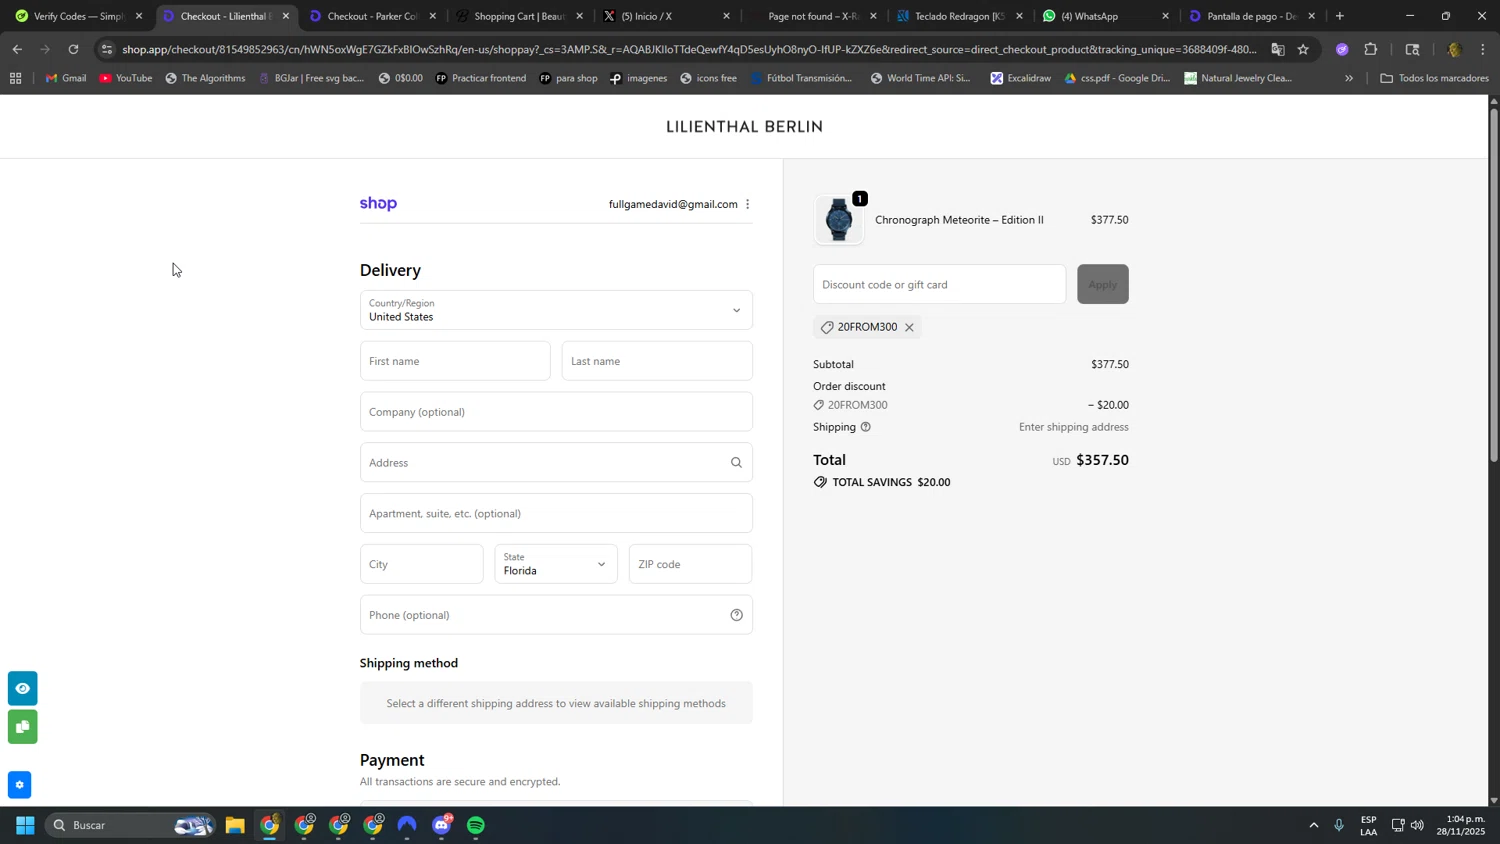This screenshot has height=844, width=1500.
Task: Open the Extensions puzzle icon
Action: point(1371,49)
